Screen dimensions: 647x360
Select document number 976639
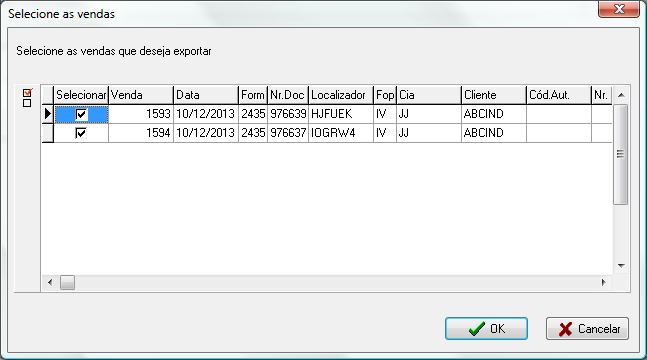(288, 114)
